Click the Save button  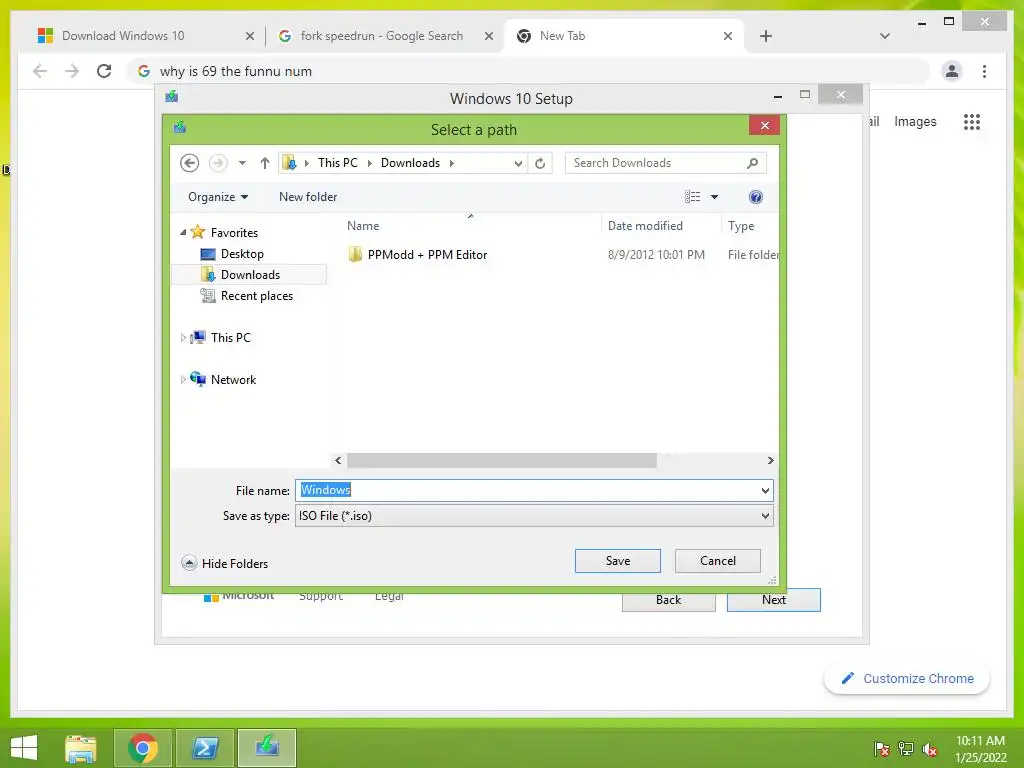coord(618,561)
